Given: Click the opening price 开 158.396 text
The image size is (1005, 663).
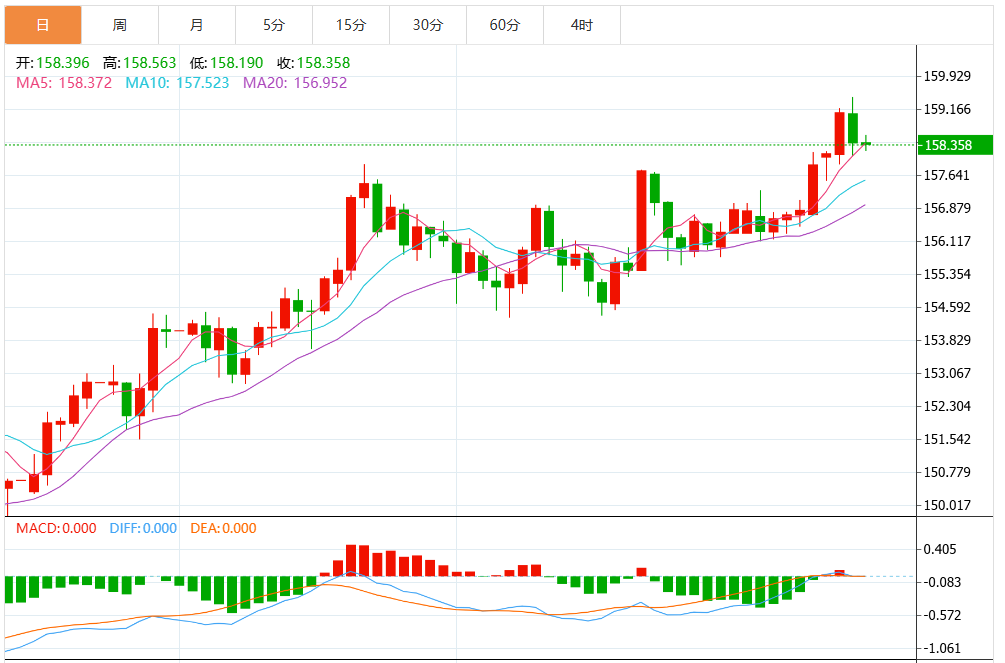Looking at the screenshot, I should (x=53, y=63).
